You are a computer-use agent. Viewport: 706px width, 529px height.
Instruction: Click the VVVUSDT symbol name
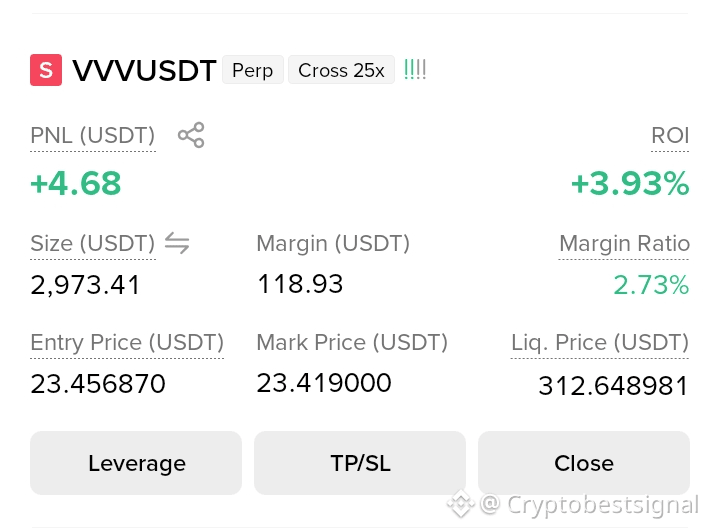(144, 70)
